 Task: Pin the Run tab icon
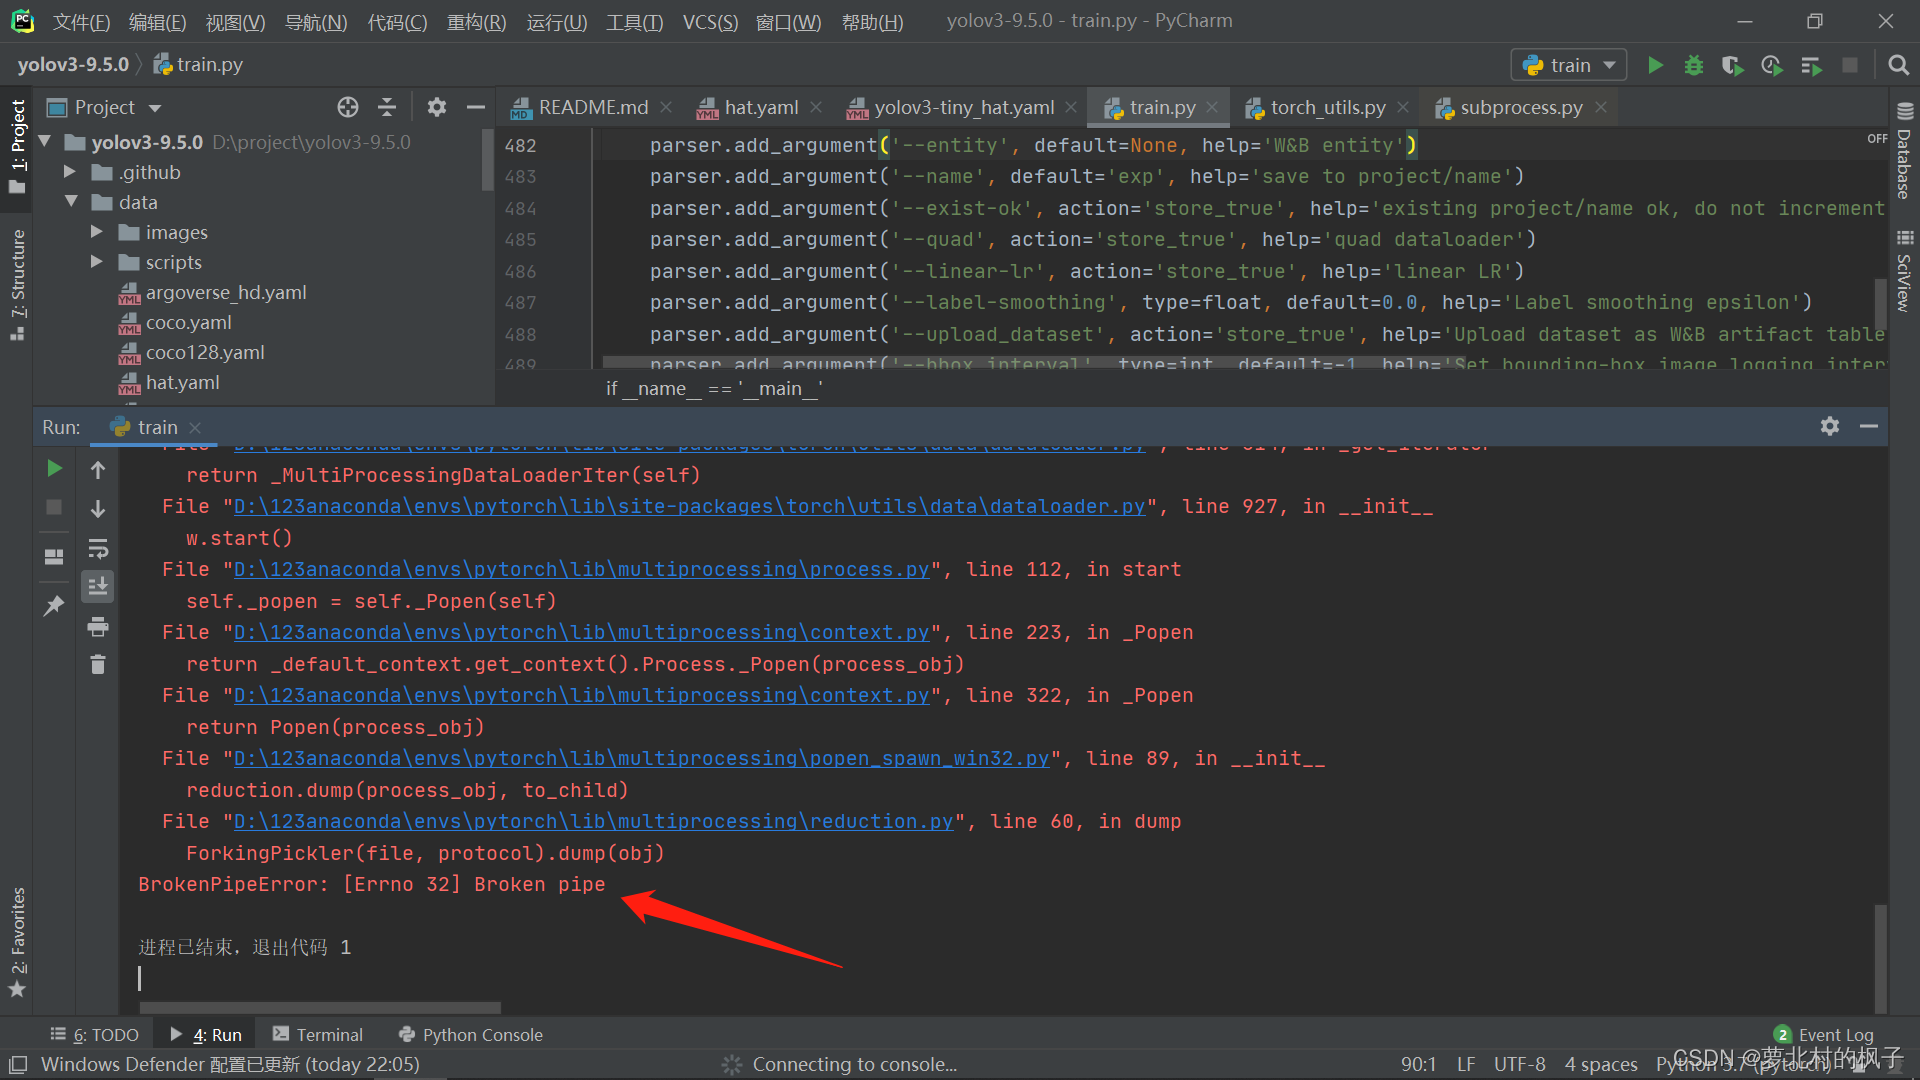(x=54, y=605)
